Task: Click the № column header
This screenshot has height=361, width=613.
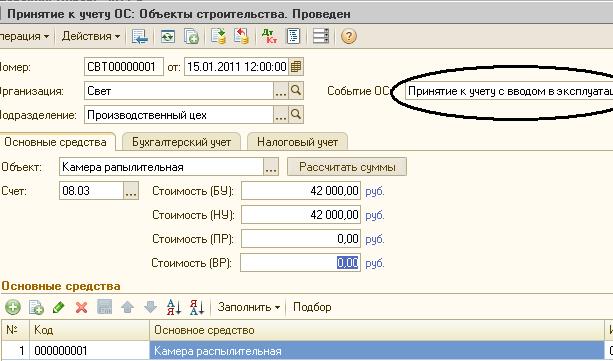Action: point(15,330)
